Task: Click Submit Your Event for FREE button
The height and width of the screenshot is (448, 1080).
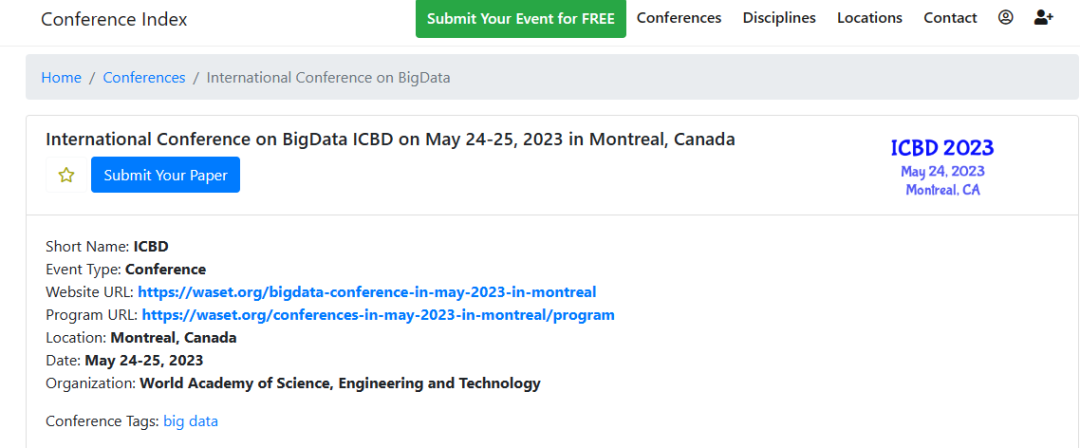Action: point(521,19)
